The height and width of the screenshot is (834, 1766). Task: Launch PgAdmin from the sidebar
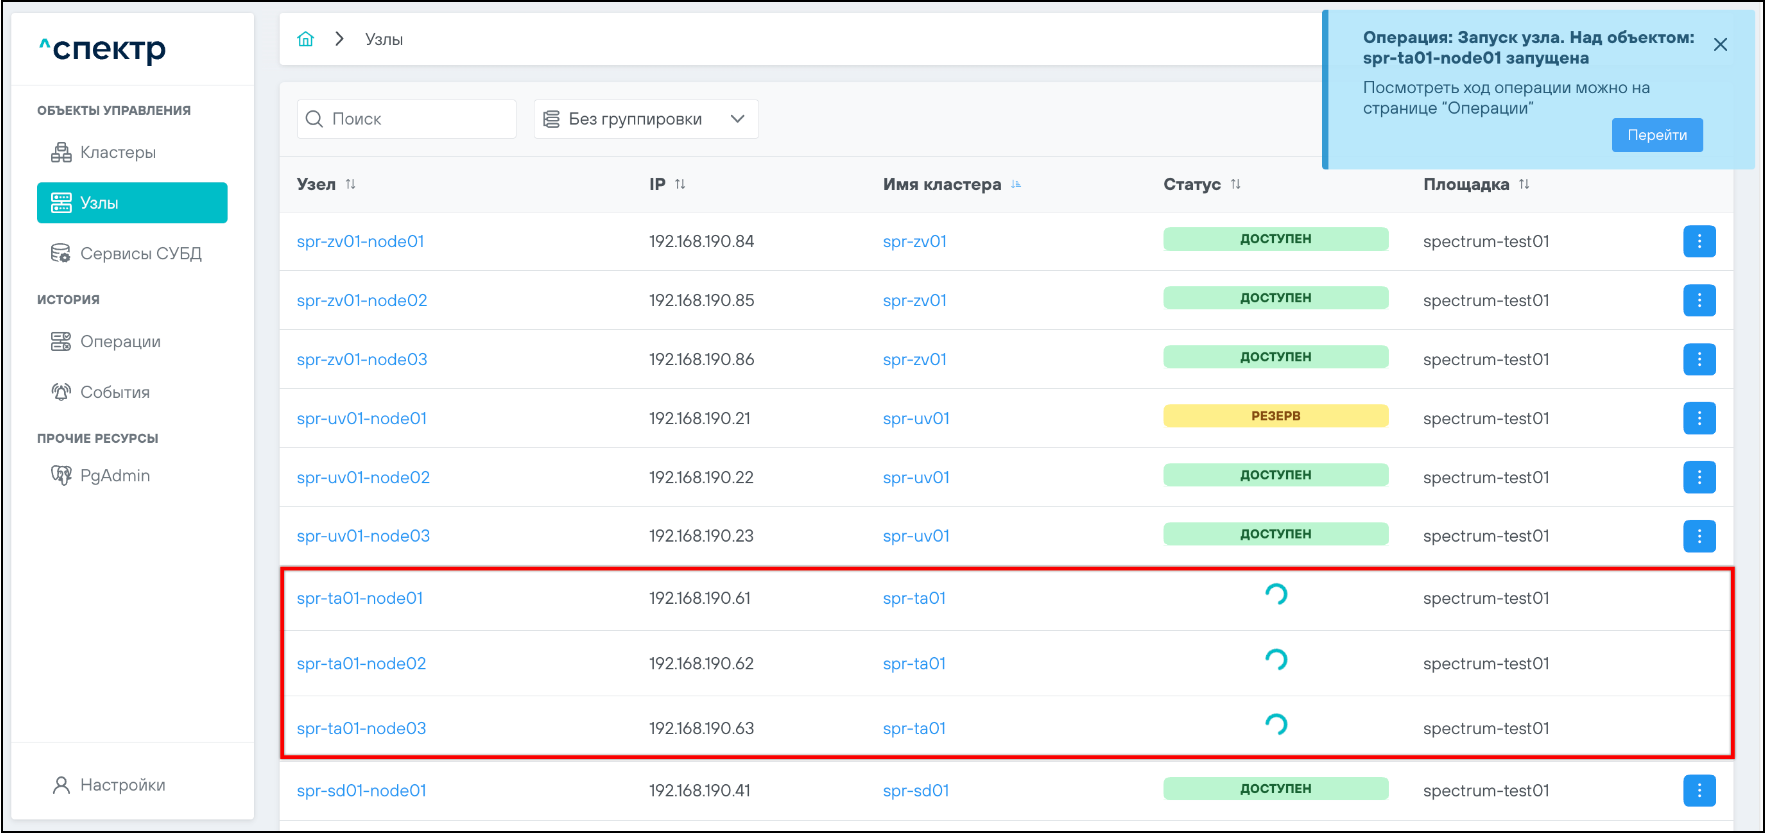pos(114,475)
